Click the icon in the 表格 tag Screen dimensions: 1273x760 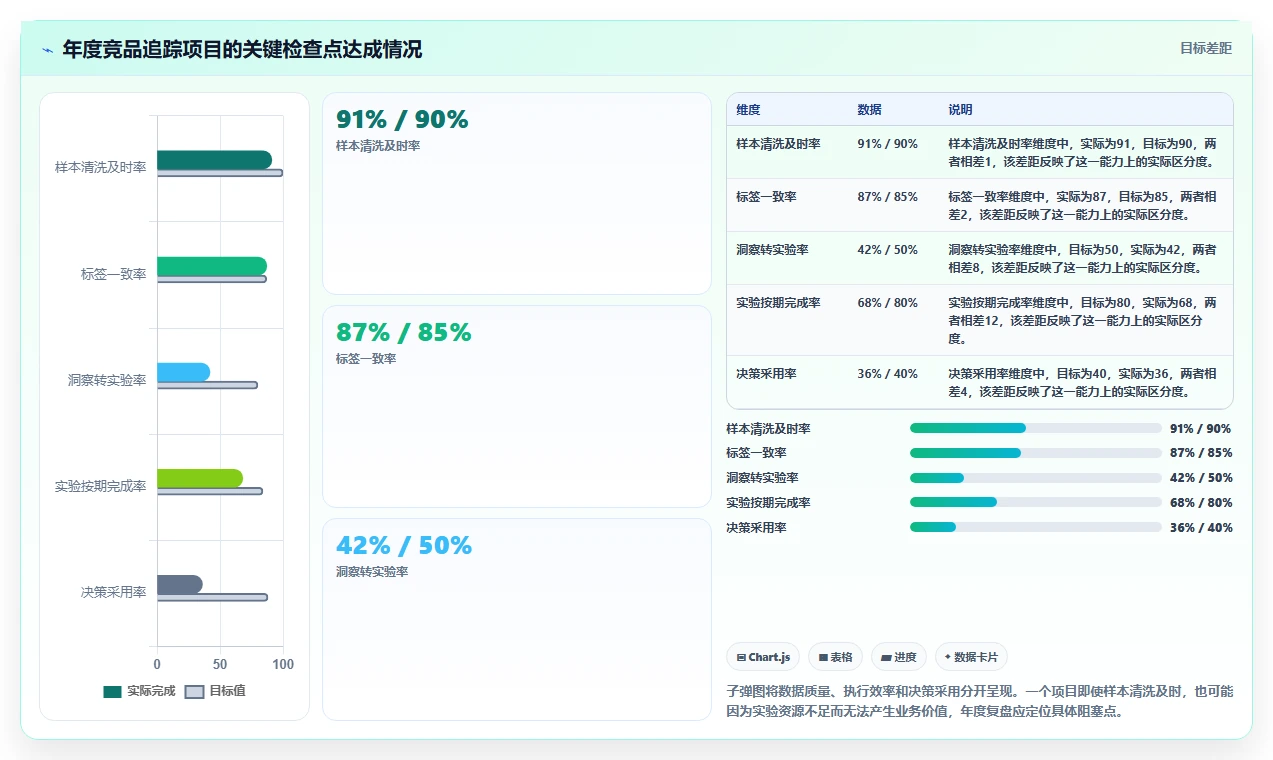click(823, 657)
